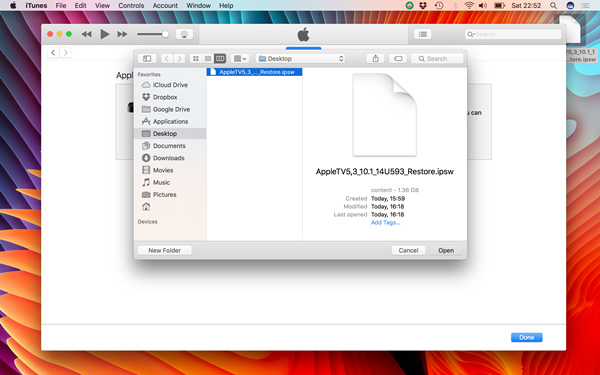Switch file dialog to icon view
The image size is (600, 375).
click(x=196, y=59)
